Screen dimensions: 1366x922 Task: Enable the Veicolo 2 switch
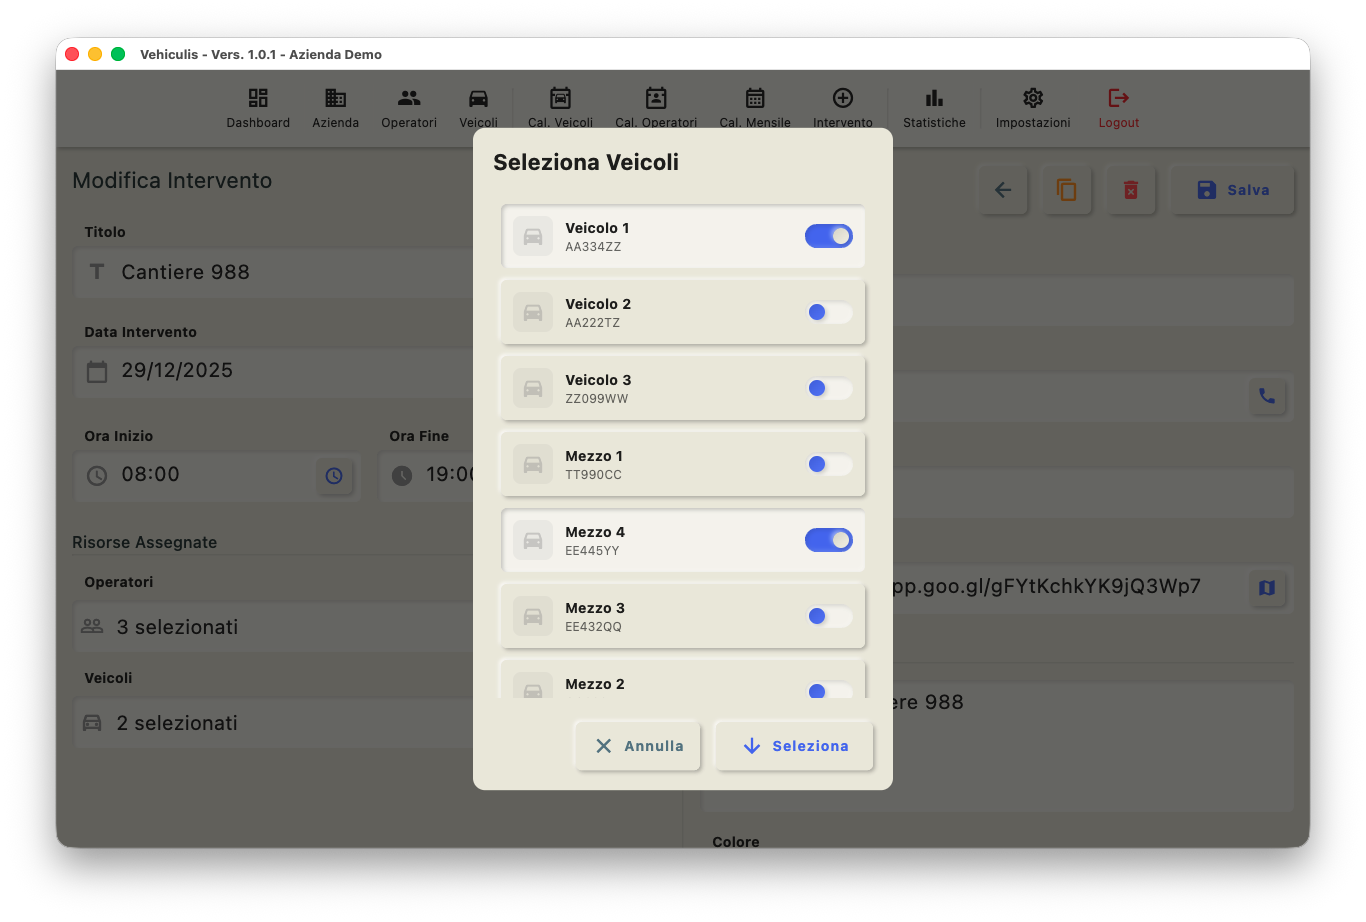(828, 312)
